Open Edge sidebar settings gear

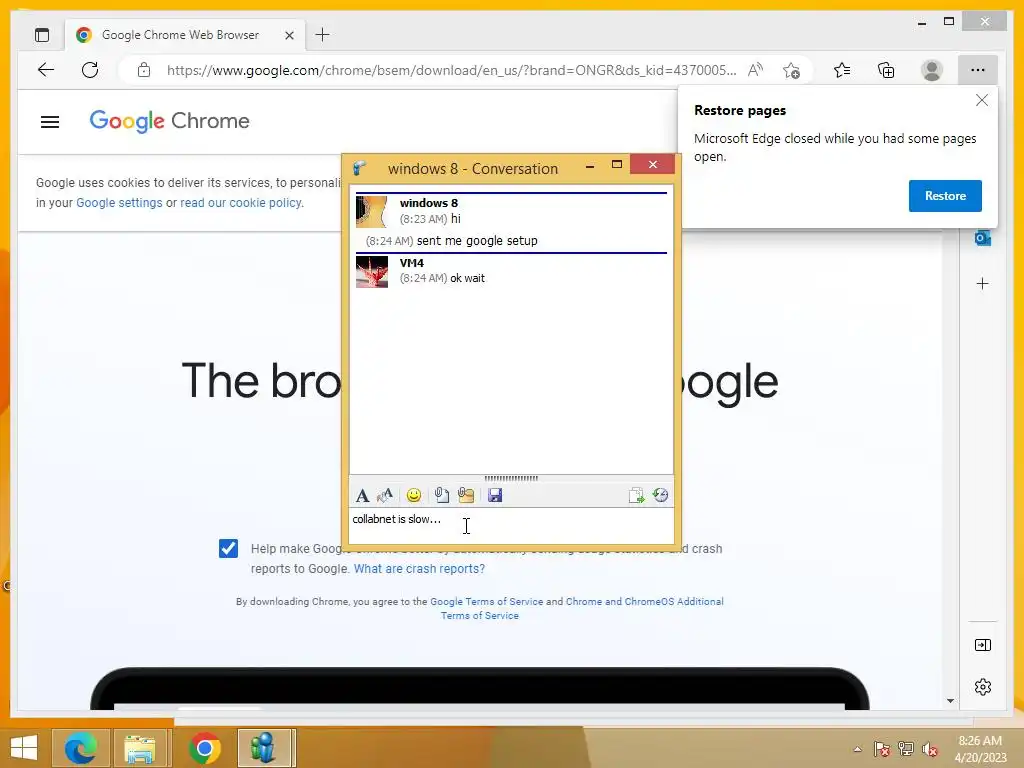(982, 687)
